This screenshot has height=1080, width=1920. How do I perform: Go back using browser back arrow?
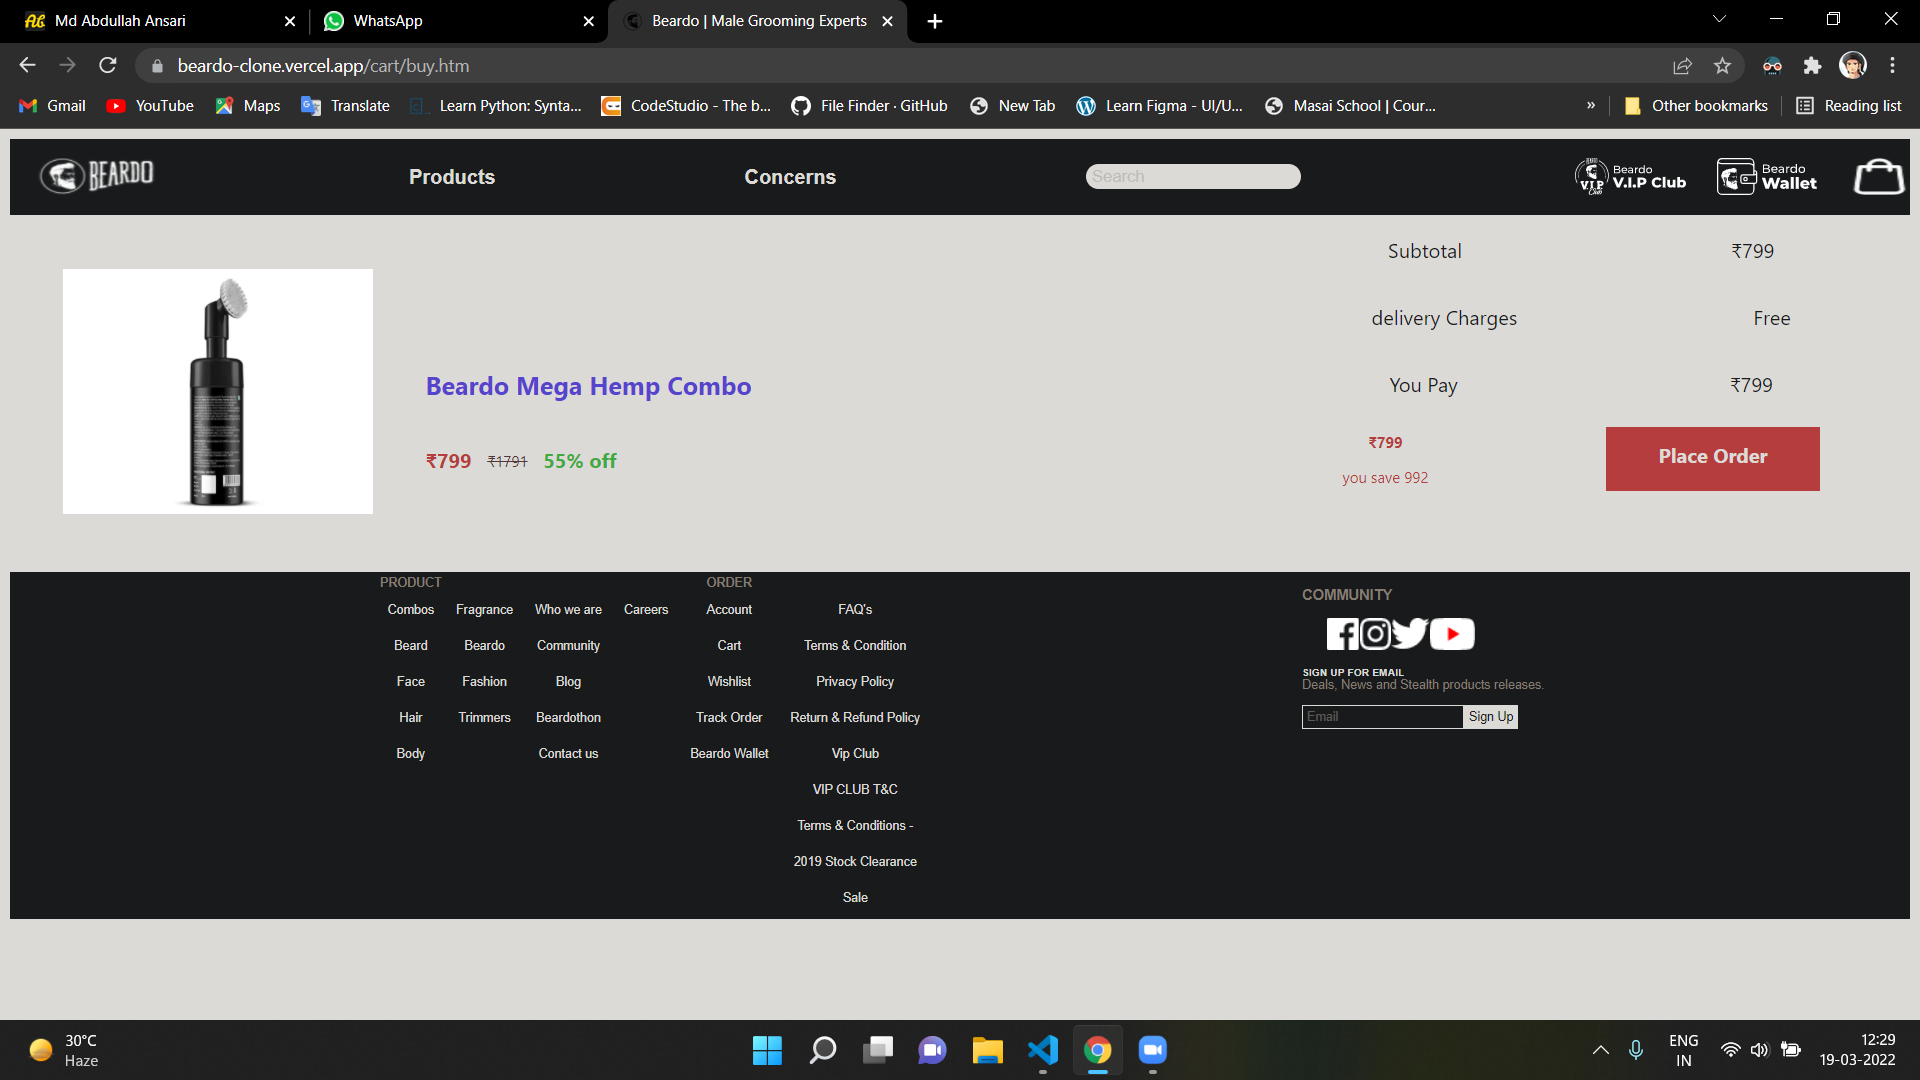pyautogui.click(x=27, y=66)
